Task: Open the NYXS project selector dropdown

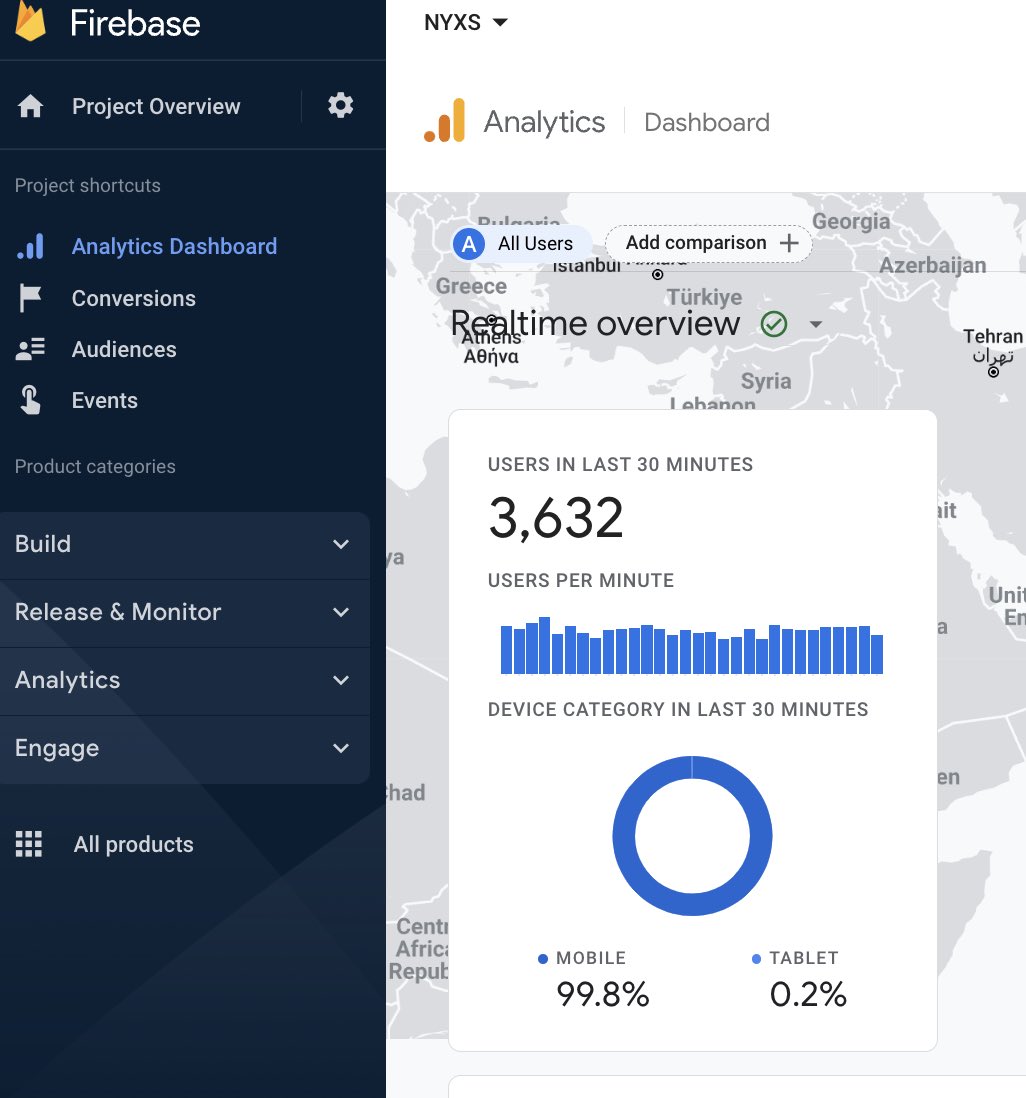Action: click(x=466, y=22)
